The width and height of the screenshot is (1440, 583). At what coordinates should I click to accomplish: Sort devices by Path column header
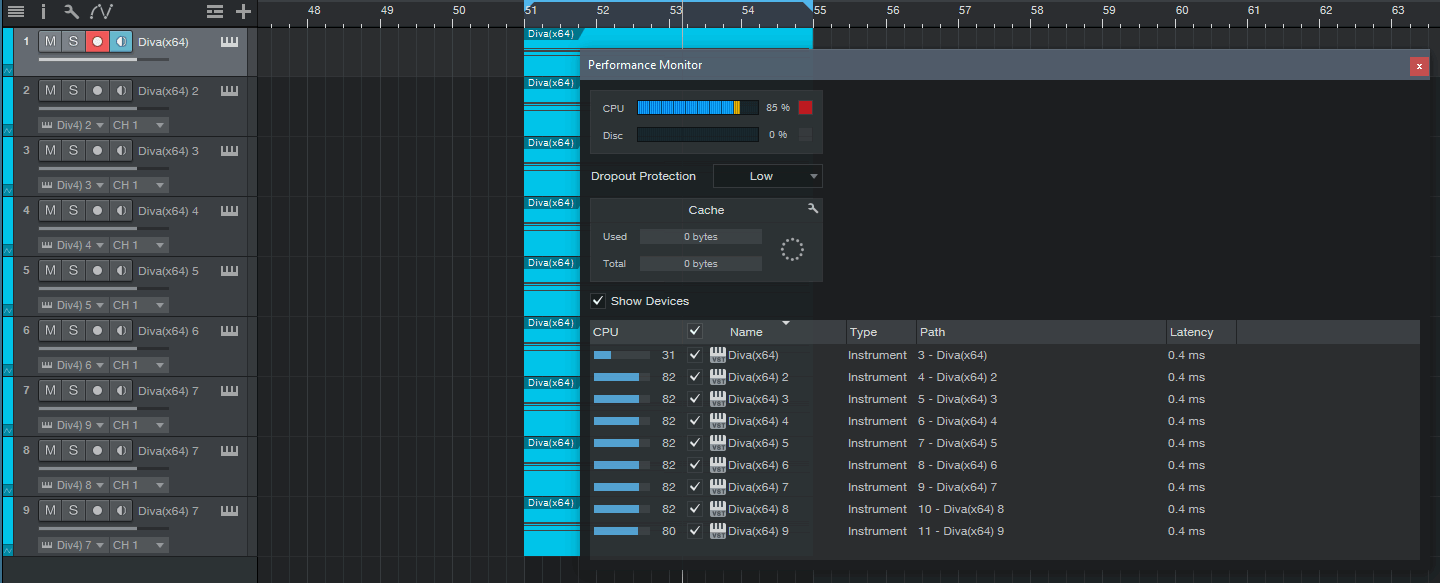coord(1041,332)
